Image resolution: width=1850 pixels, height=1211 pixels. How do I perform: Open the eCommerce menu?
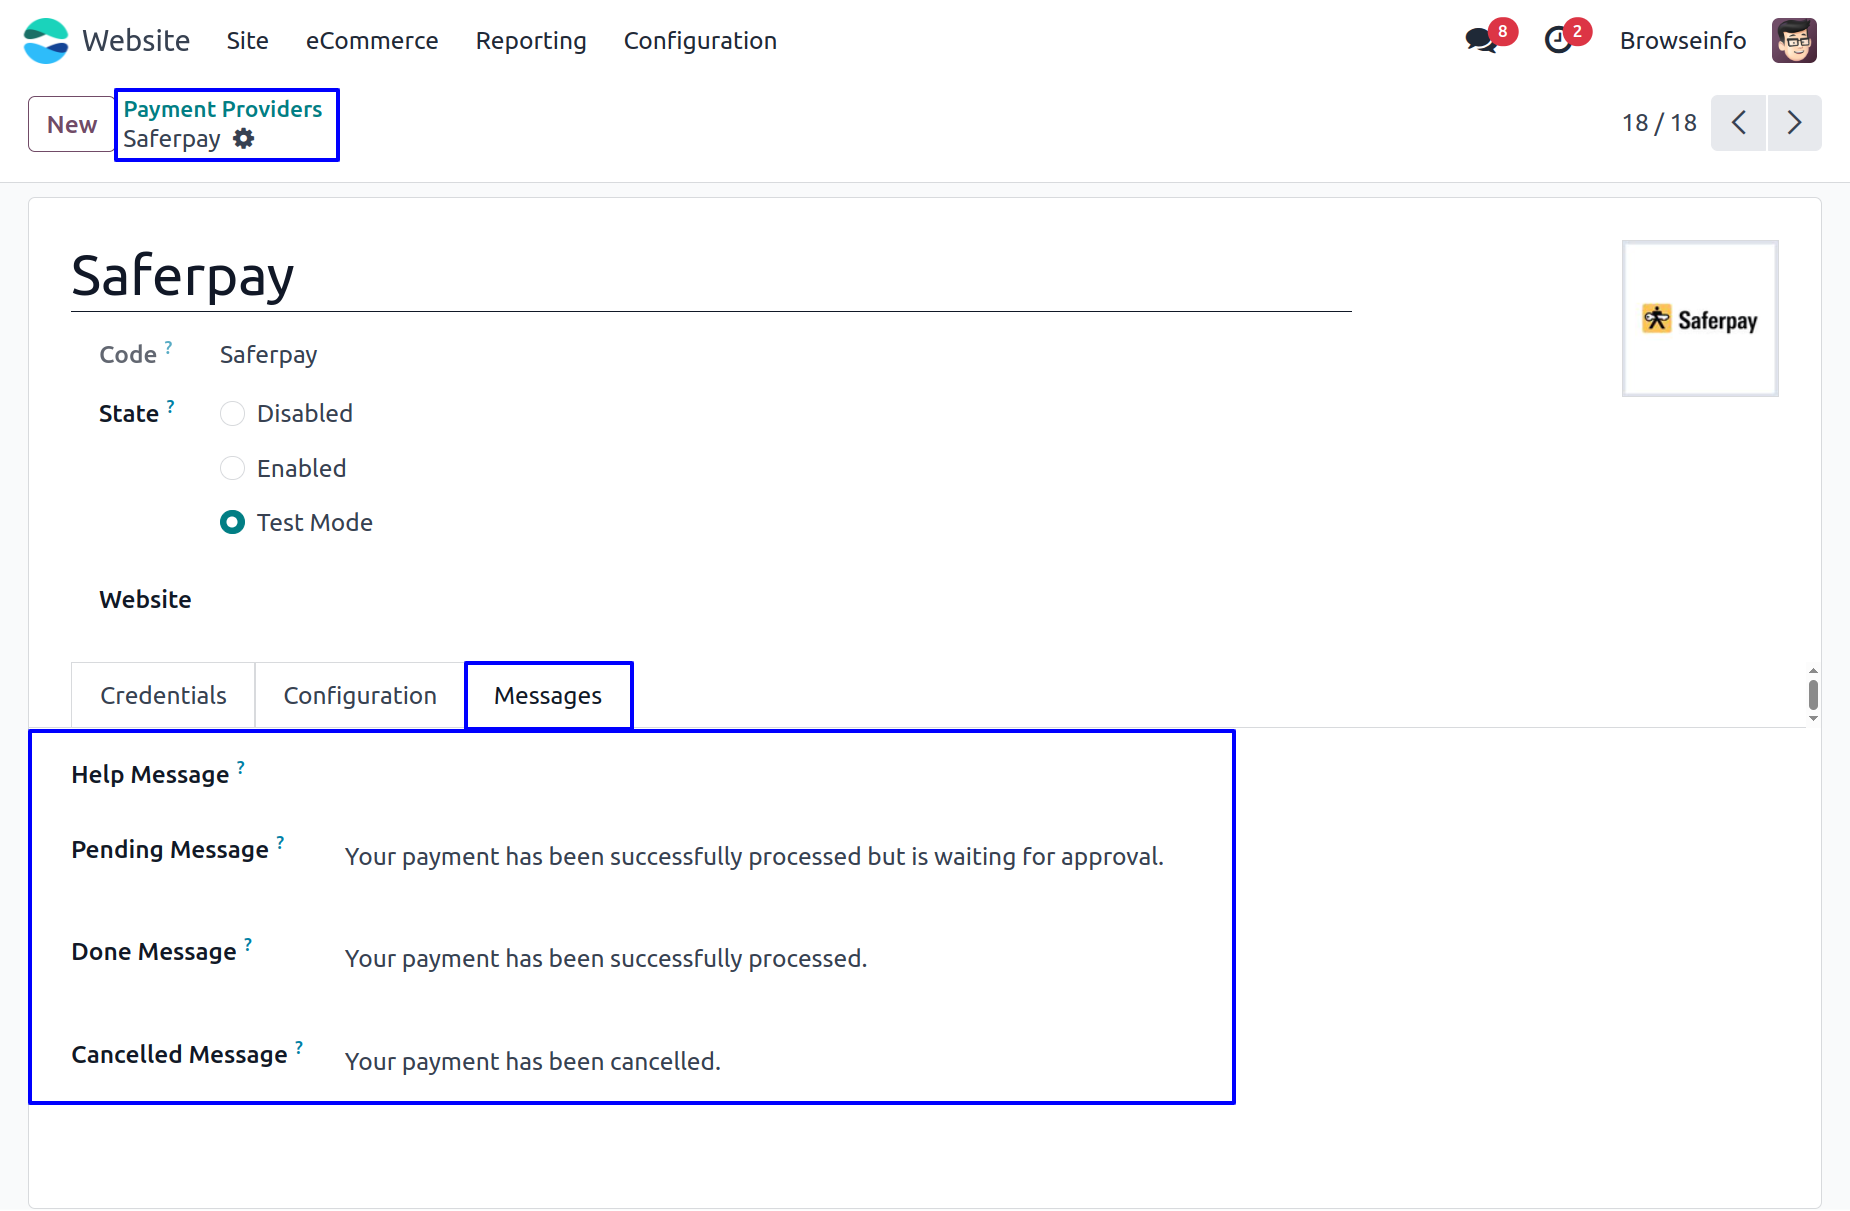click(372, 41)
